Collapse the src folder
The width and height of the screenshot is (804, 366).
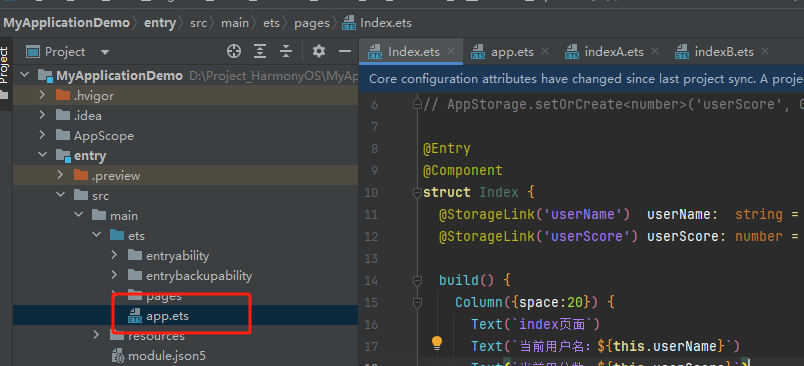[x=61, y=195]
